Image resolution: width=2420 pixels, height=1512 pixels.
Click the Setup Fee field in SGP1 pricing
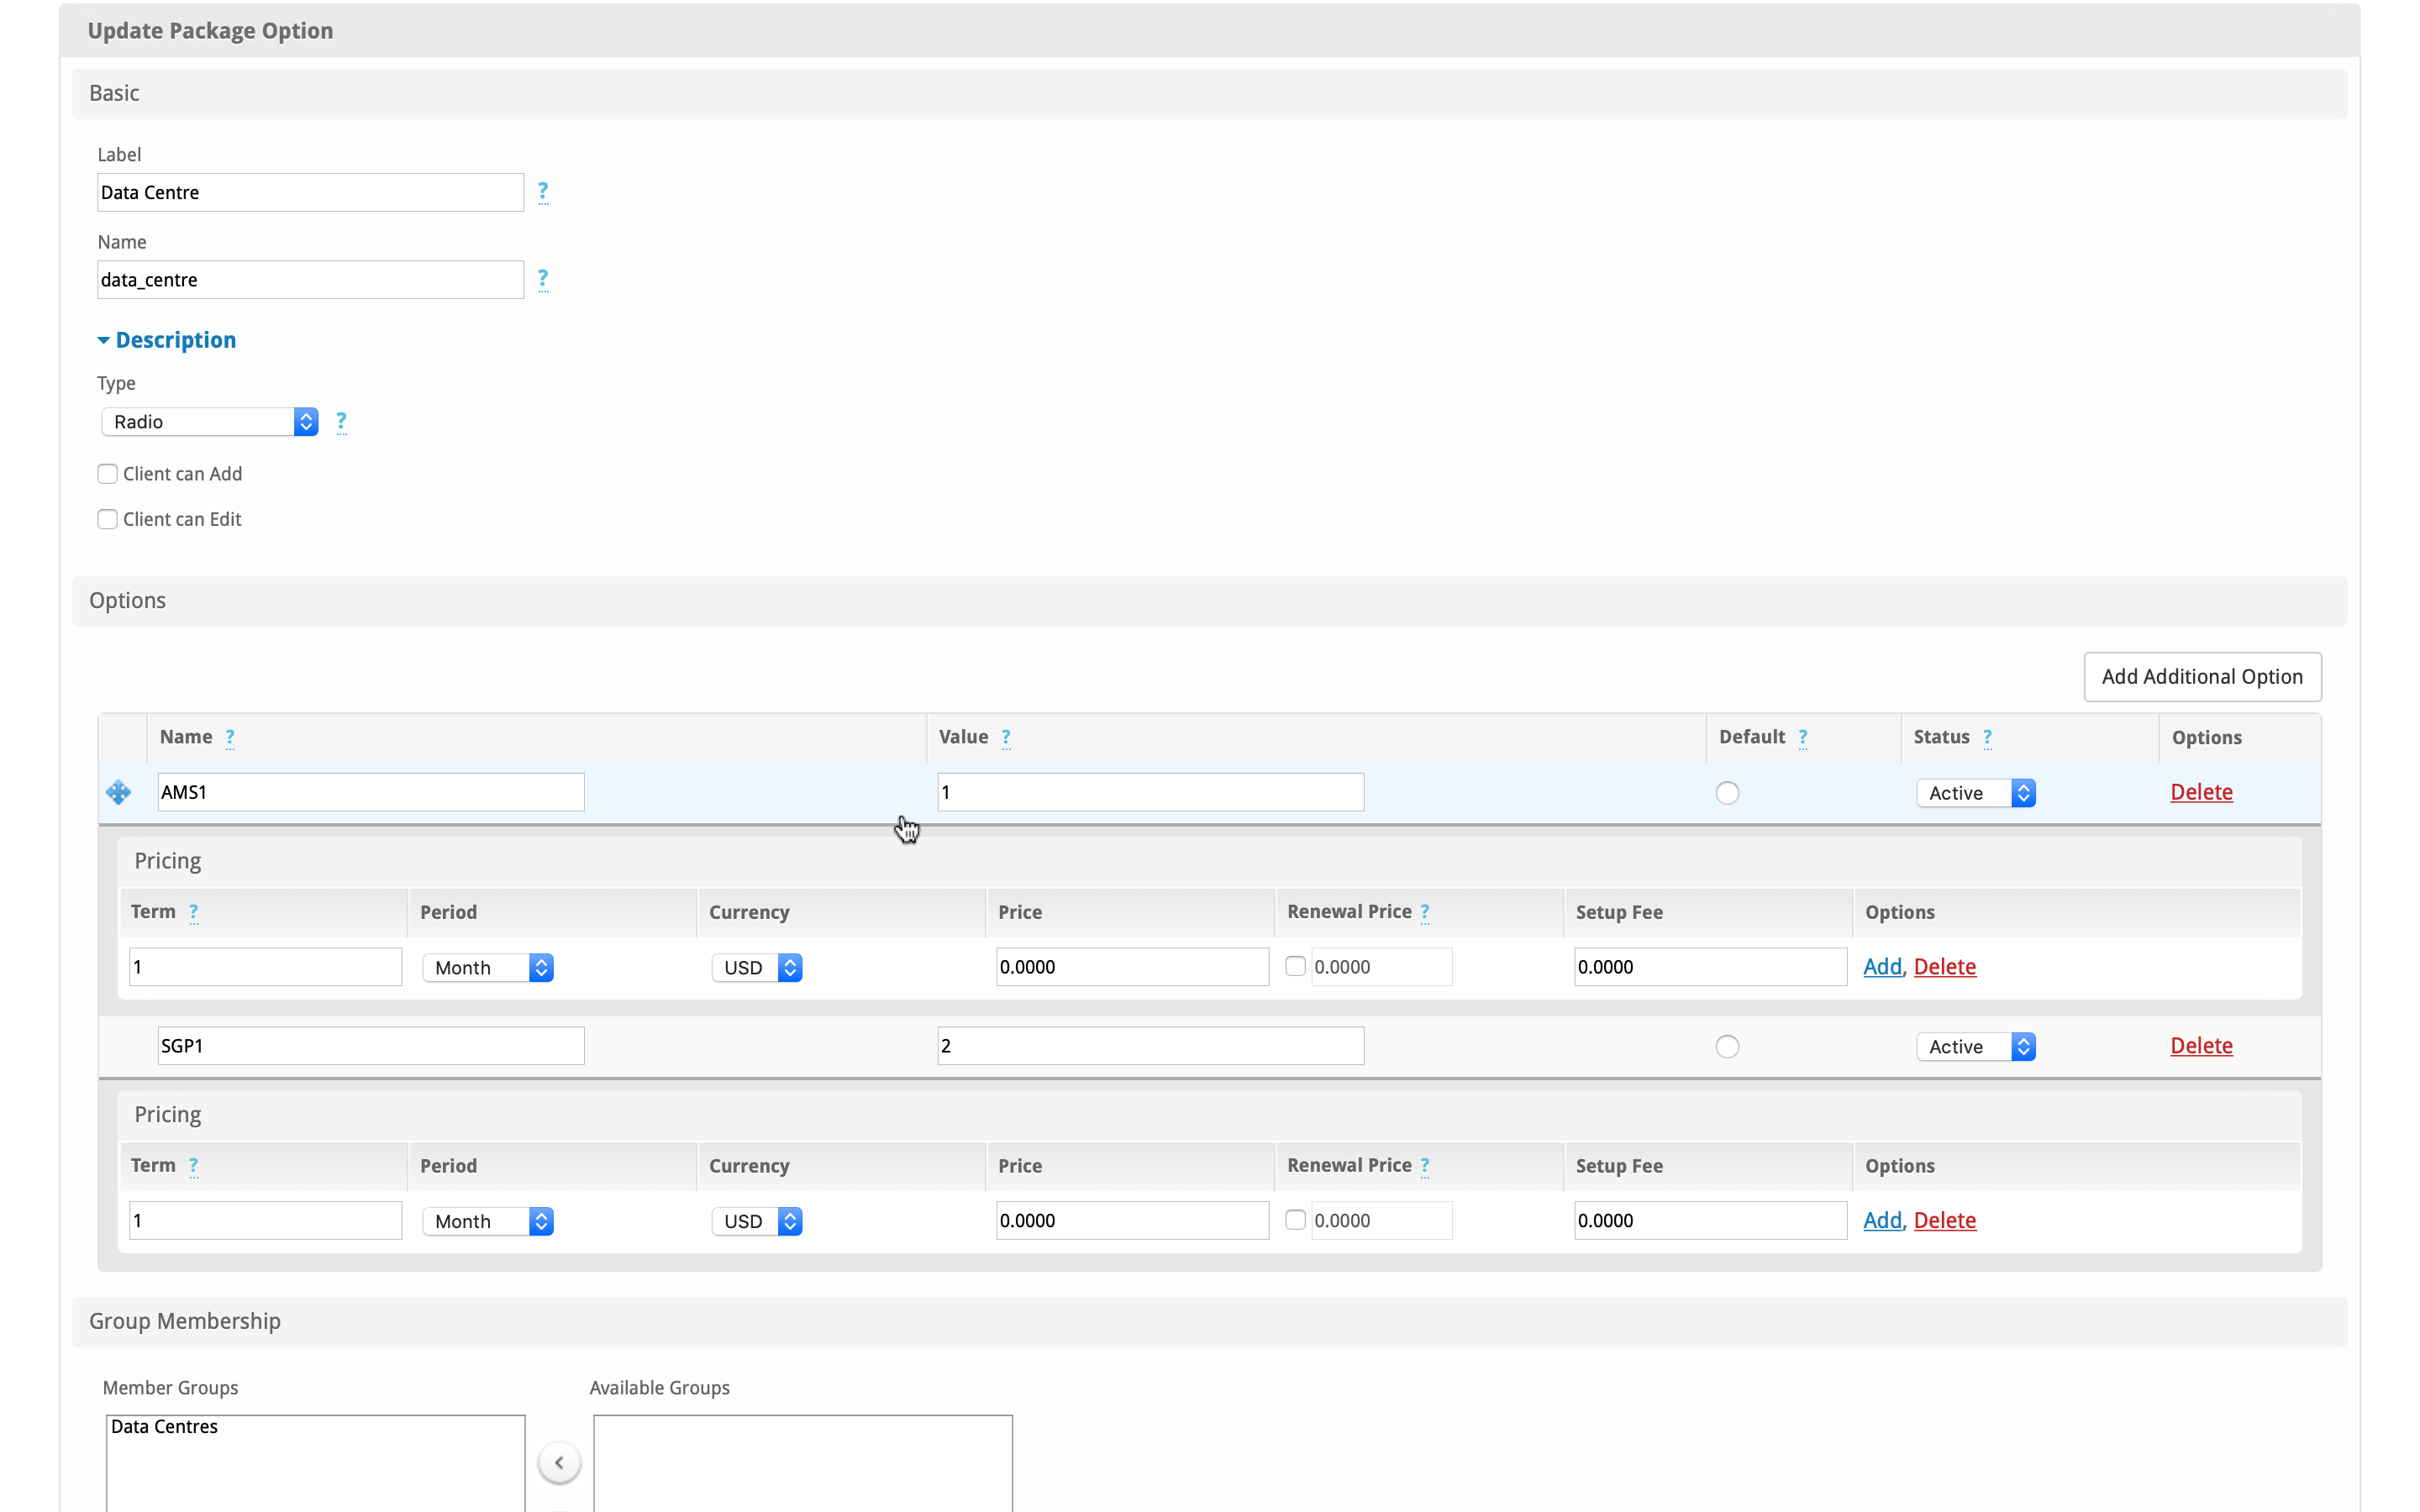1711,1221
